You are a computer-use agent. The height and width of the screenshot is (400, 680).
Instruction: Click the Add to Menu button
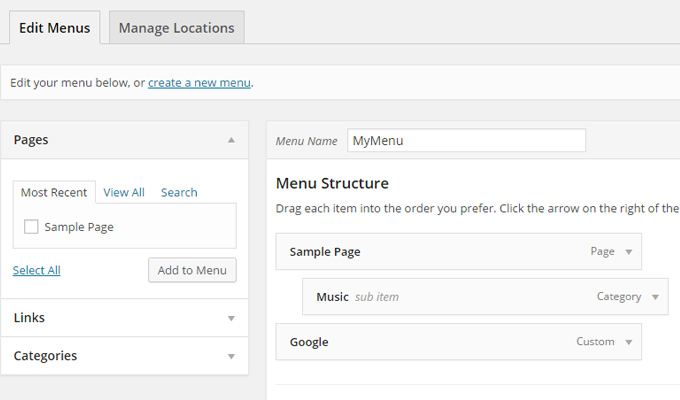point(192,270)
